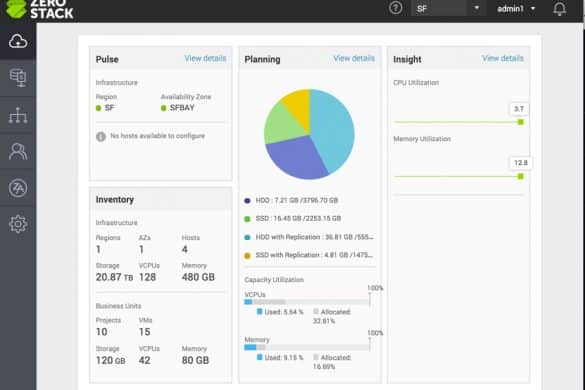Open Insight View details link

point(503,58)
